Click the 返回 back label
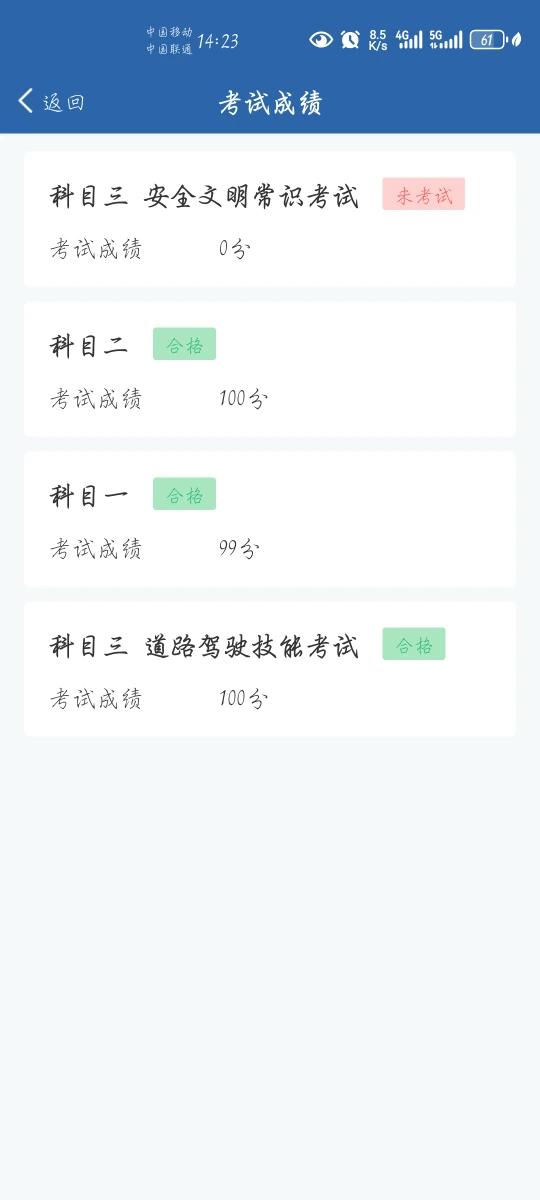 coord(64,102)
